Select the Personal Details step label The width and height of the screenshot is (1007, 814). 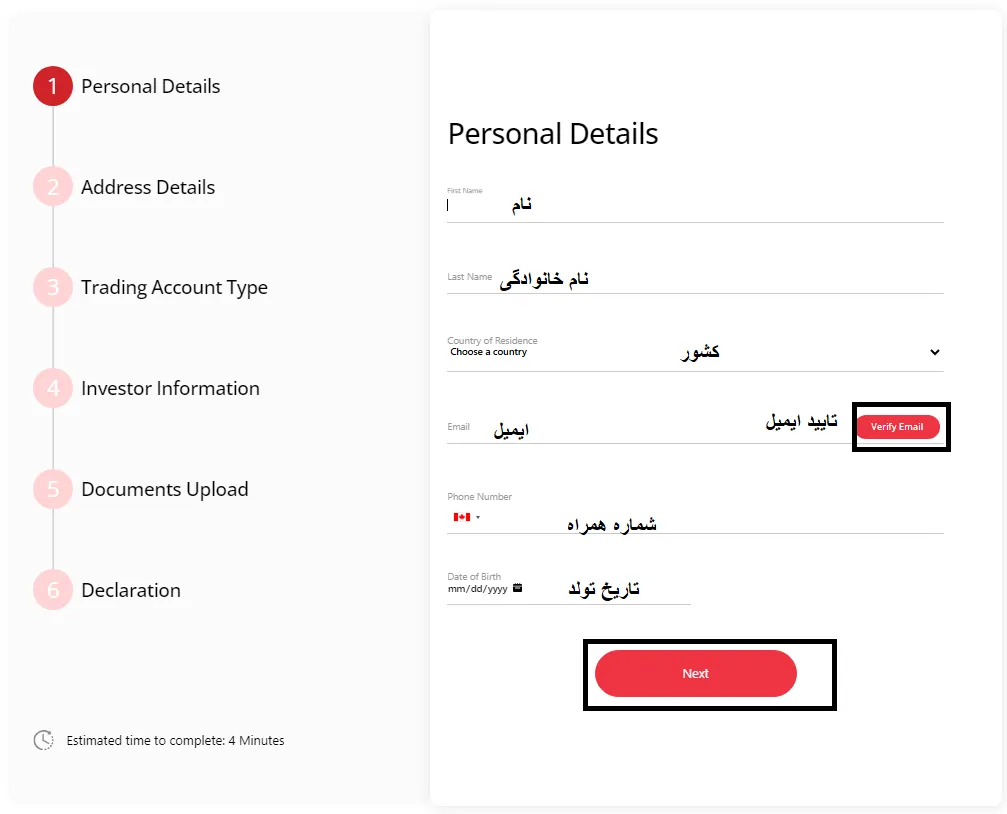150,86
